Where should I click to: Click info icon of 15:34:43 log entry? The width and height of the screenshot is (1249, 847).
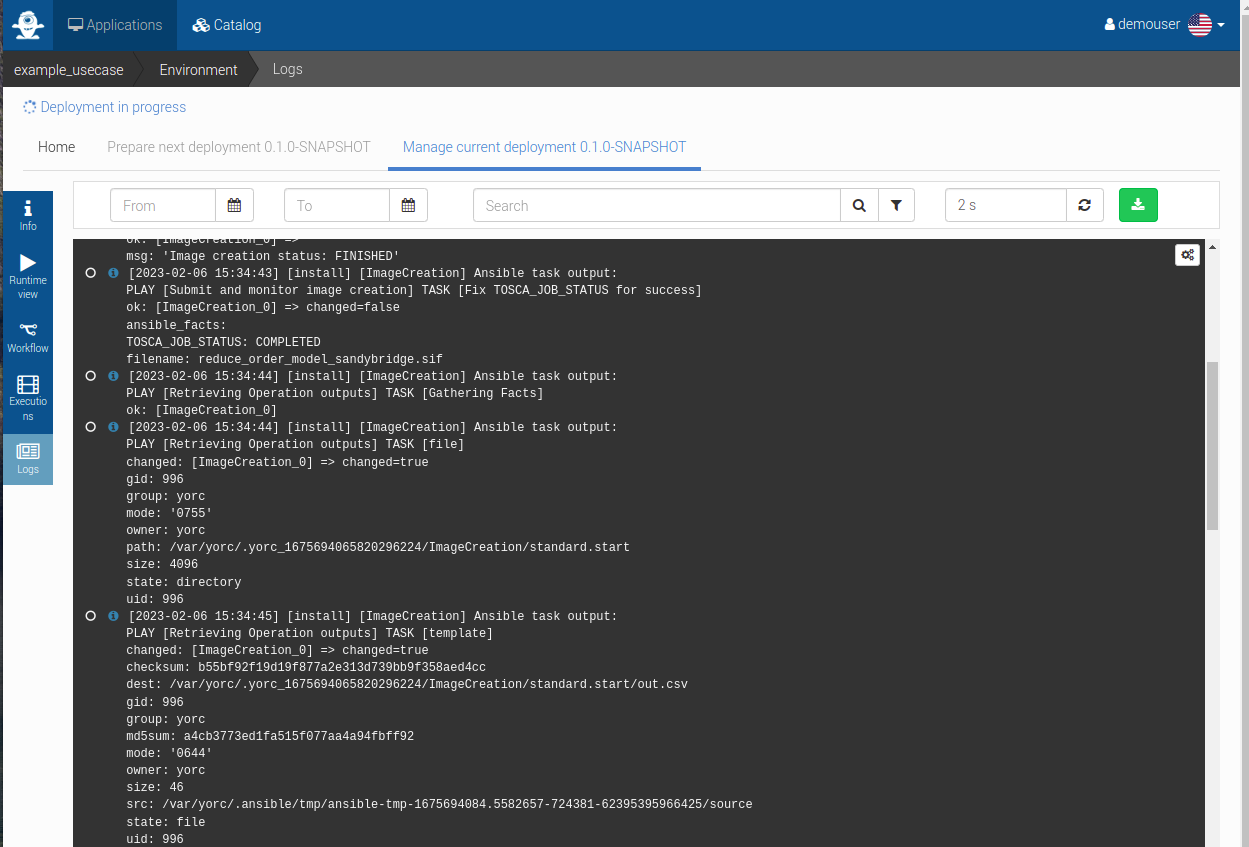(113, 273)
